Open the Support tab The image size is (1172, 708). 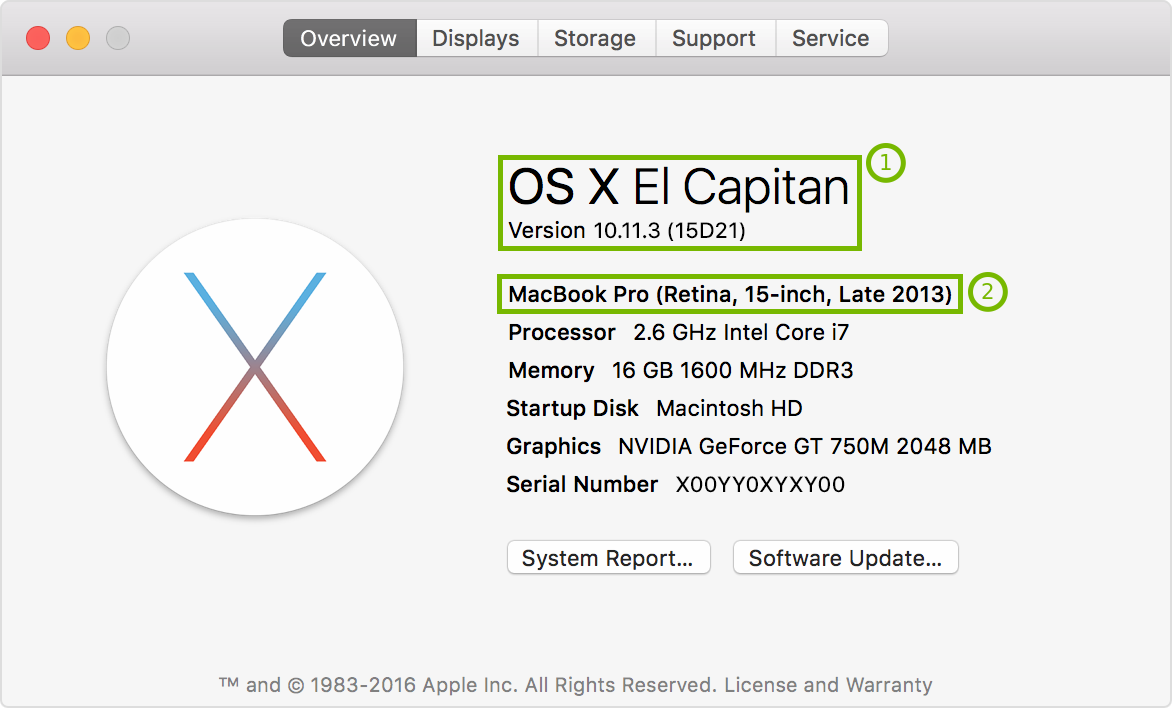714,38
